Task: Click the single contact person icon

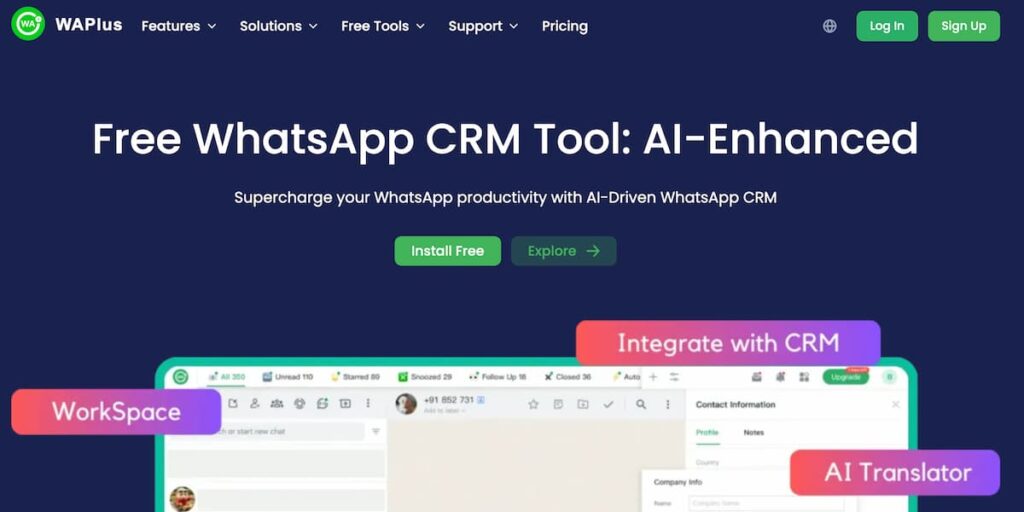Action: 255,404
